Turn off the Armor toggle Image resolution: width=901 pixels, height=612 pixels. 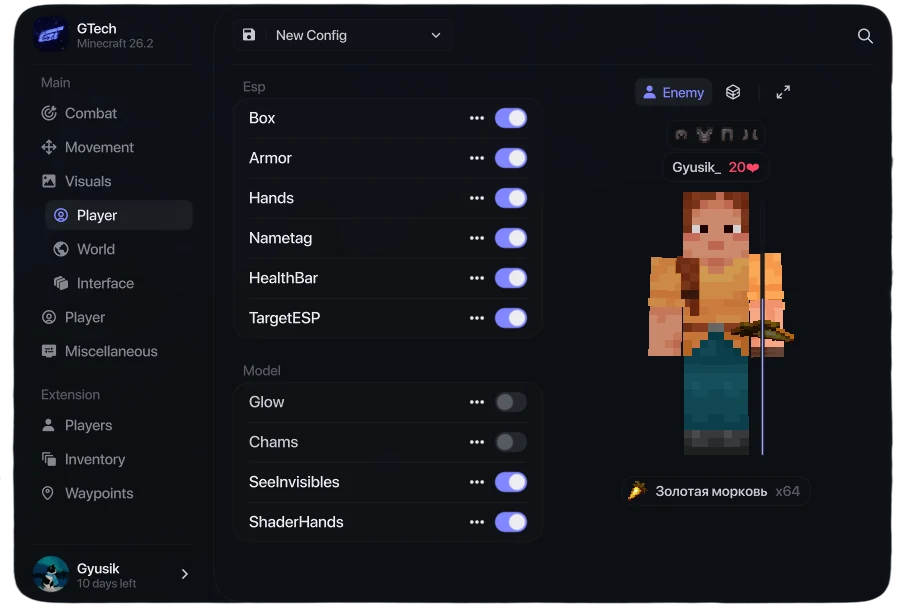point(511,158)
